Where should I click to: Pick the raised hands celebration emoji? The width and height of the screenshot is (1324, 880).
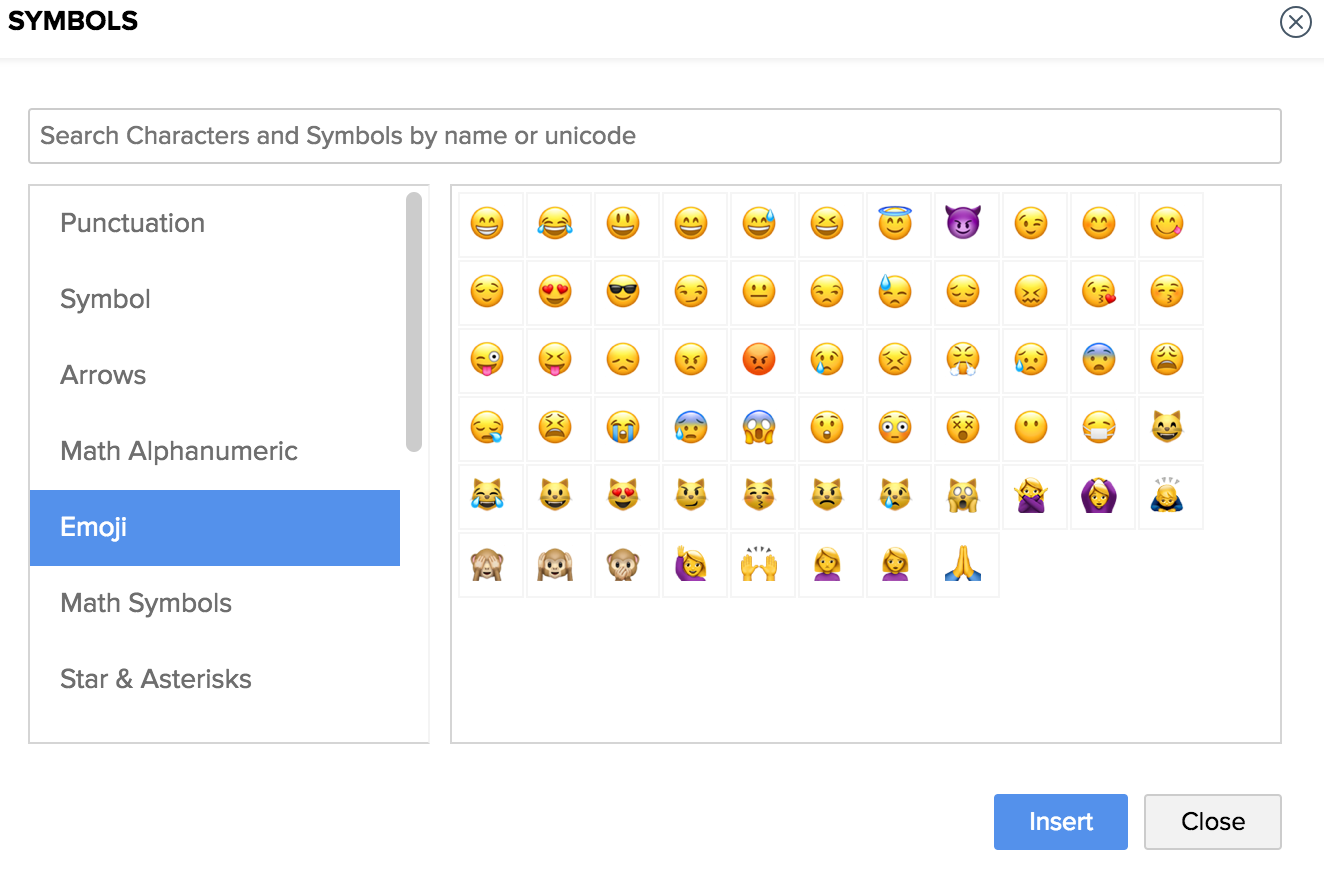(759, 564)
